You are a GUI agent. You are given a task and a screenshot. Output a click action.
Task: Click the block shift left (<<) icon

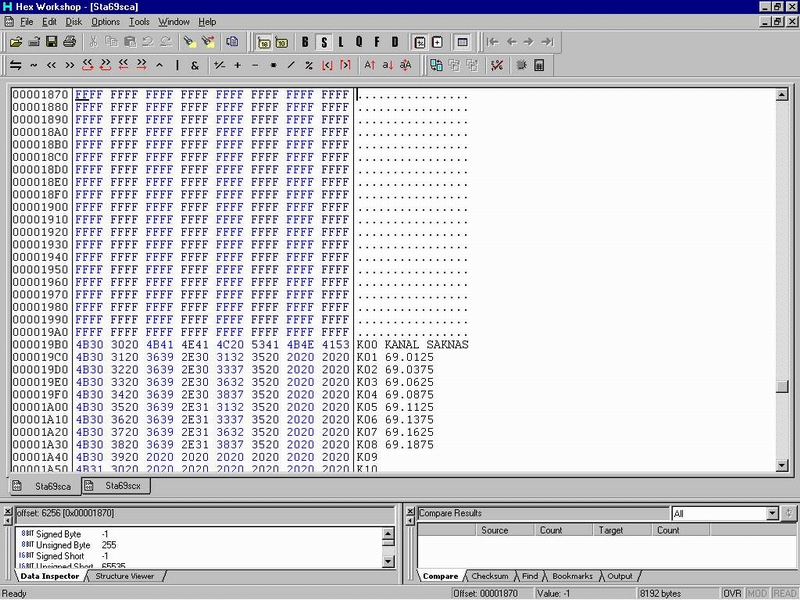coord(52,66)
